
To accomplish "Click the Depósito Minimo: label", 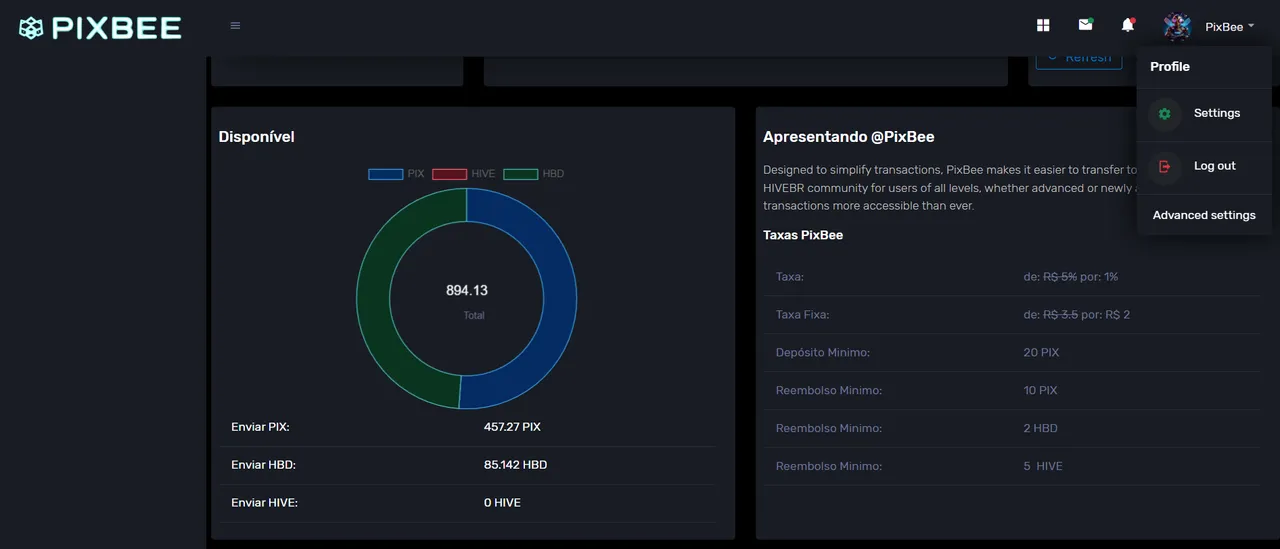I will [823, 353].
